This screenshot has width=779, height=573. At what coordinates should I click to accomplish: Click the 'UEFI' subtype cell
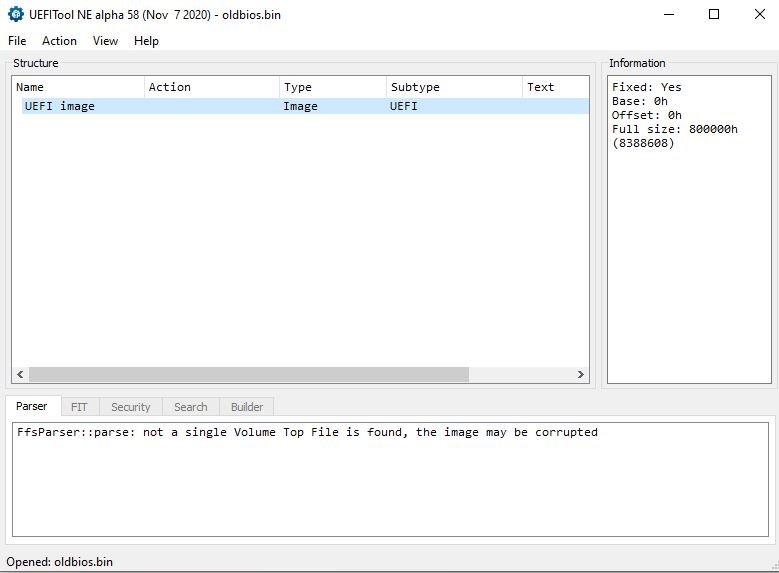[403, 106]
